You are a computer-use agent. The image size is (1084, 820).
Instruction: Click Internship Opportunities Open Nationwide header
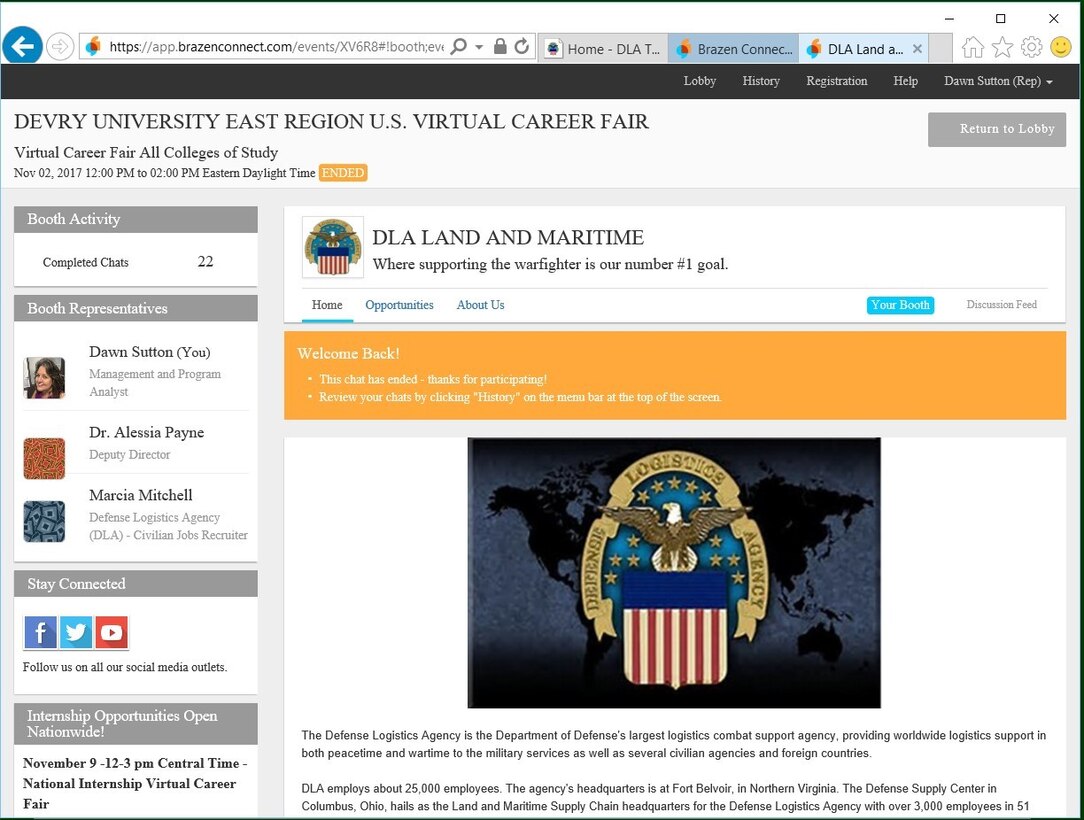tap(136, 724)
